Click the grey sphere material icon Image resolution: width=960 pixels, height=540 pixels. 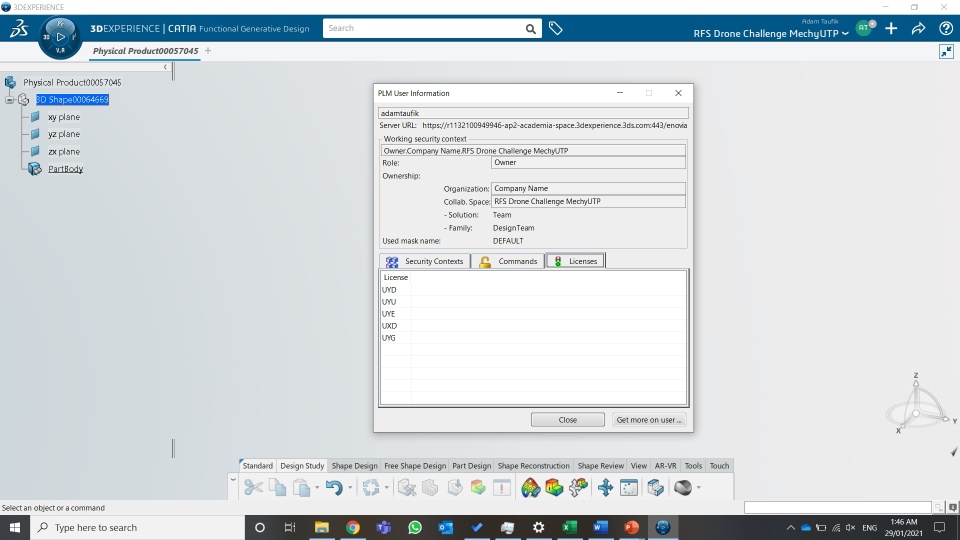[683, 487]
